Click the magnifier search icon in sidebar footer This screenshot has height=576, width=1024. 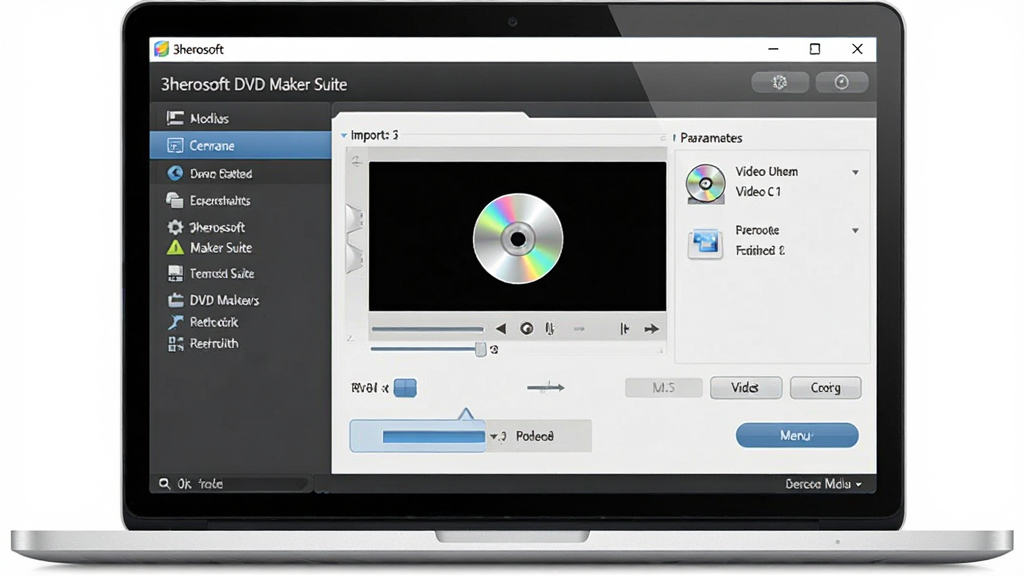(x=164, y=483)
